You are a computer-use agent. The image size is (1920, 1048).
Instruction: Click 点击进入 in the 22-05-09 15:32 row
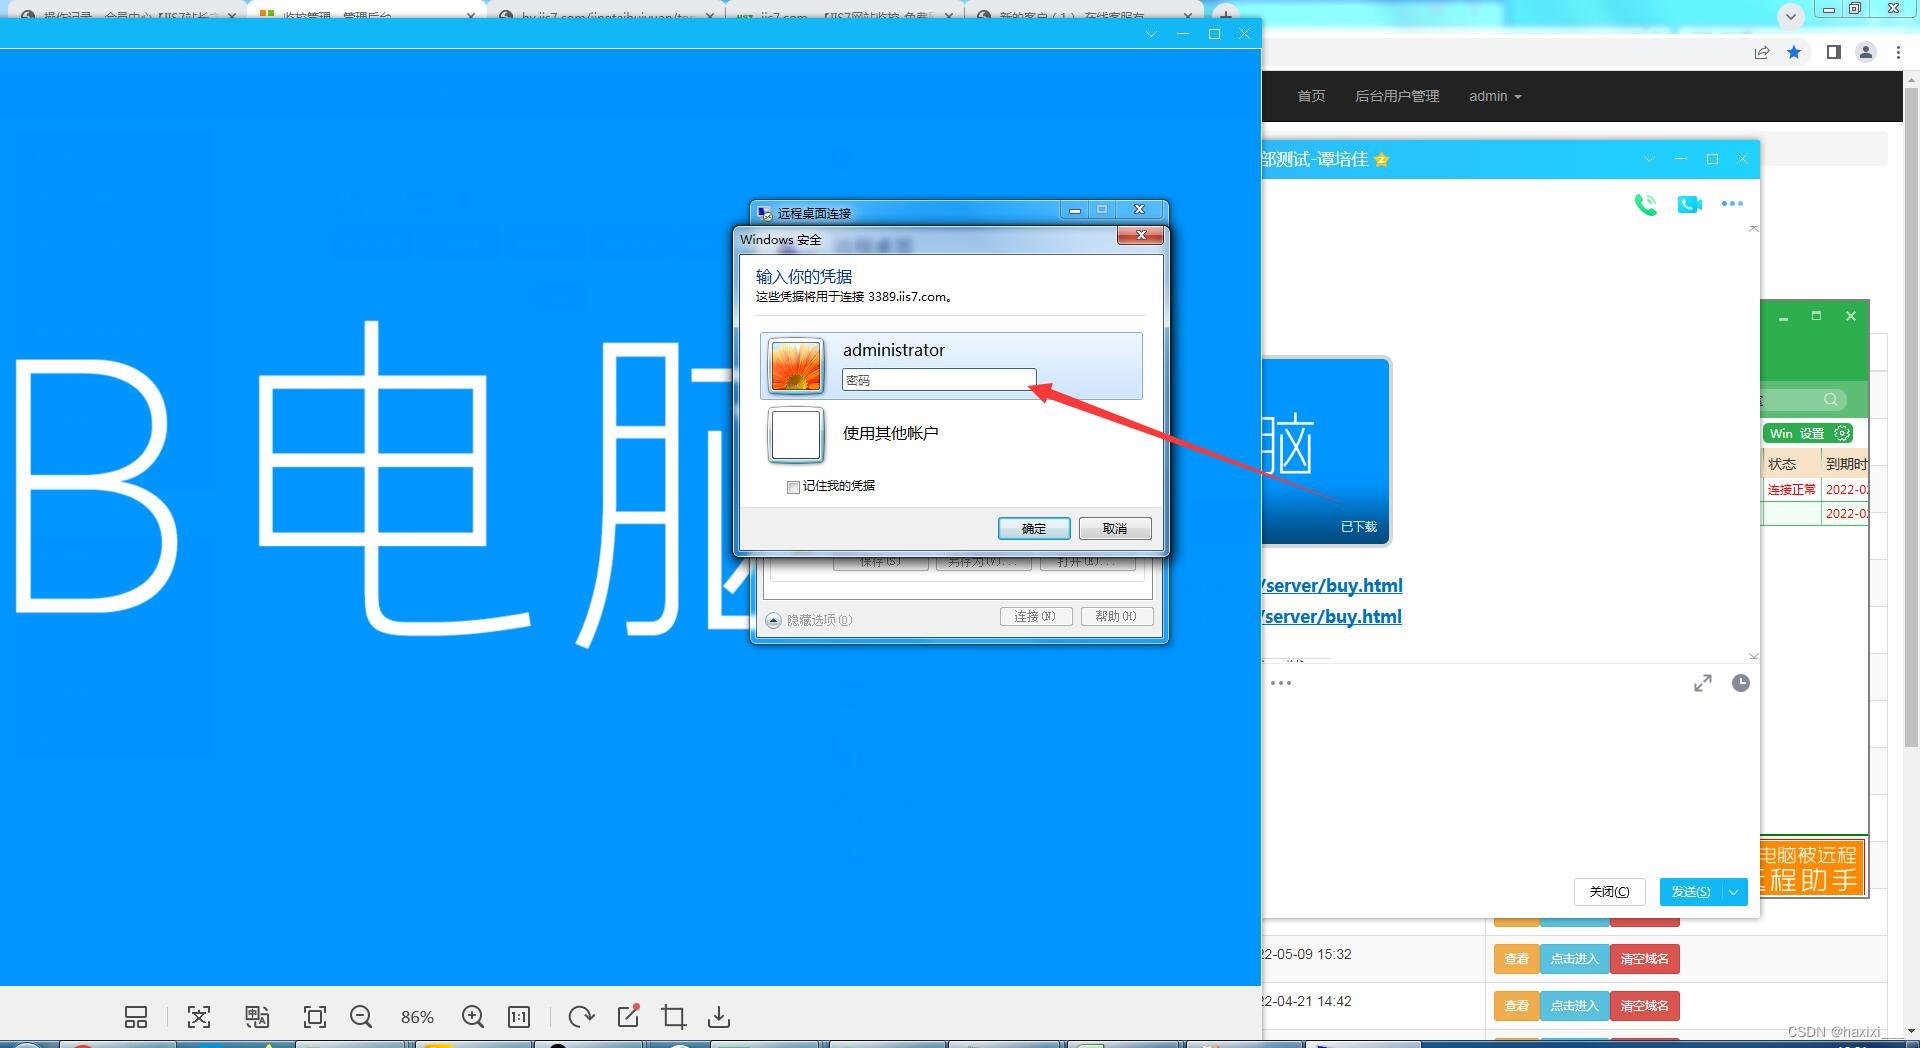(x=1575, y=959)
